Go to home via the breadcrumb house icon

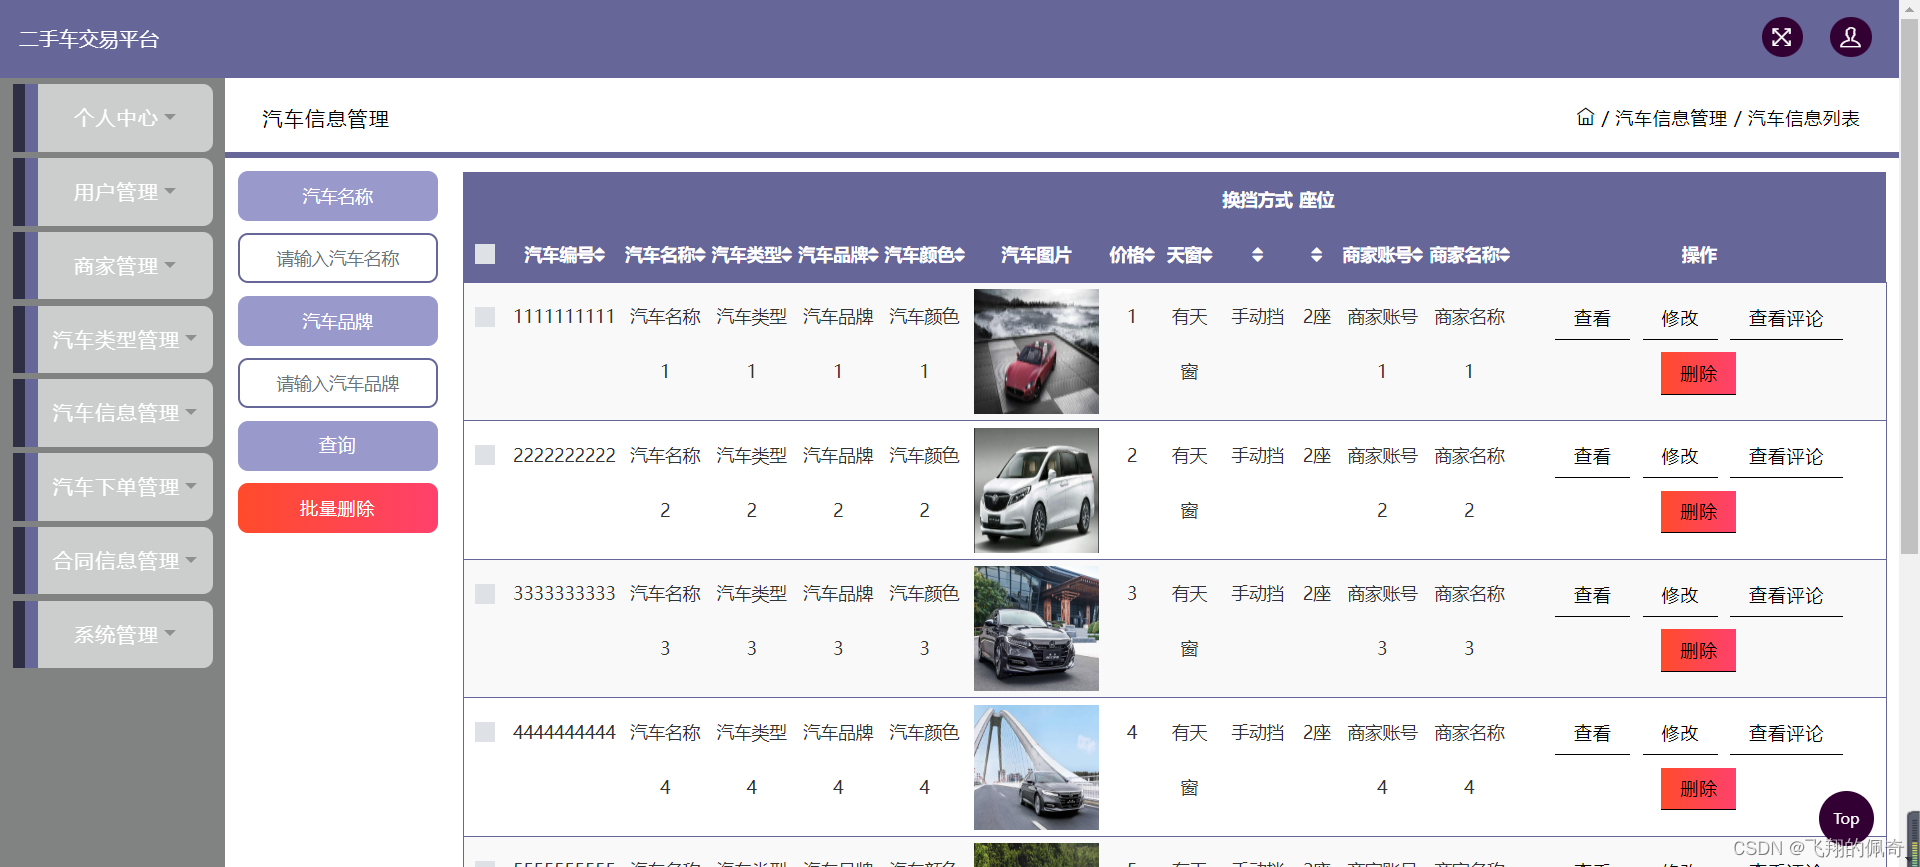point(1585,117)
